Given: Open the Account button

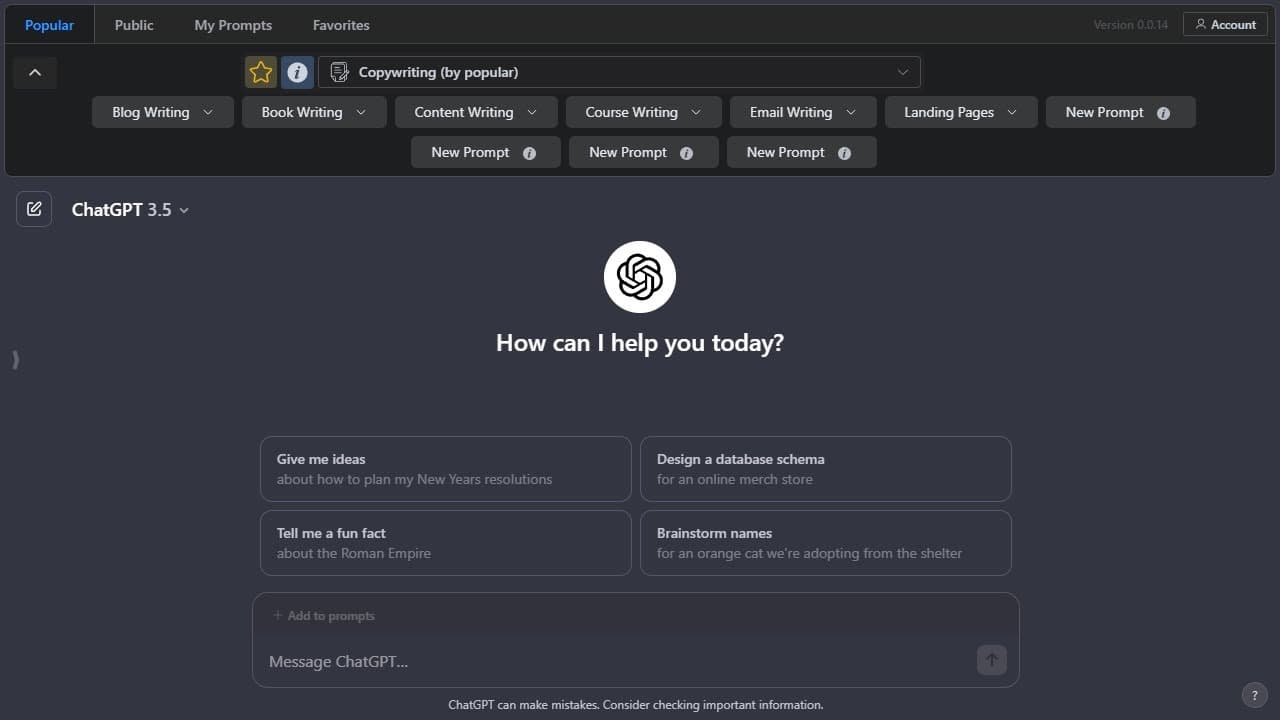Looking at the screenshot, I should 1225,24.
